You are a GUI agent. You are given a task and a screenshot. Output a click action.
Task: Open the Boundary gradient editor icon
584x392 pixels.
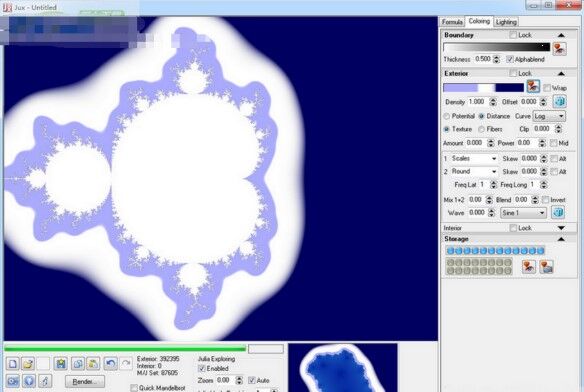point(559,48)
